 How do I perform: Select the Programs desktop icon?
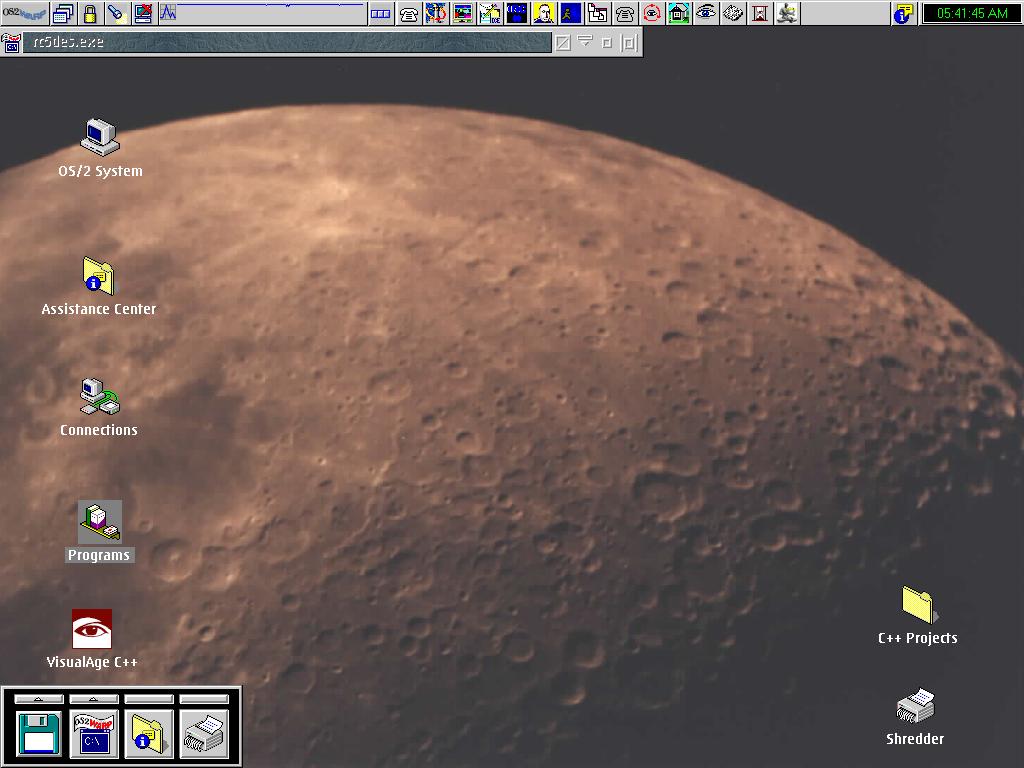(x=99, y=522)
